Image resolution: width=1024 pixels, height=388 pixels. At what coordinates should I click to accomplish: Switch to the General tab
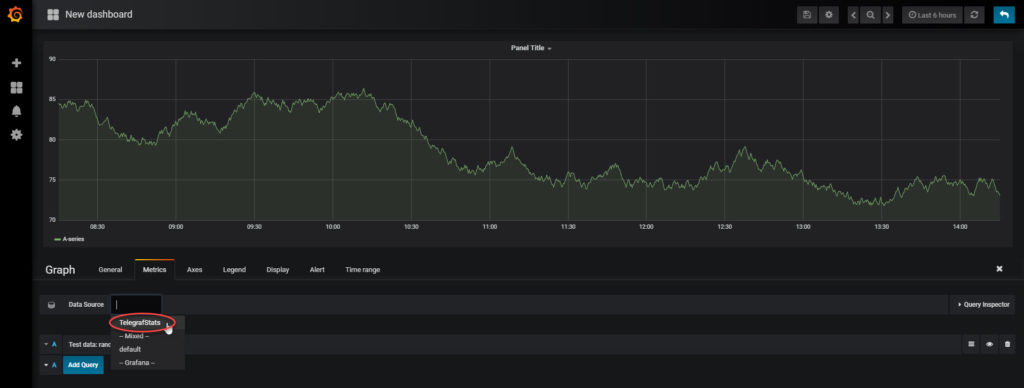coord(110,269)
